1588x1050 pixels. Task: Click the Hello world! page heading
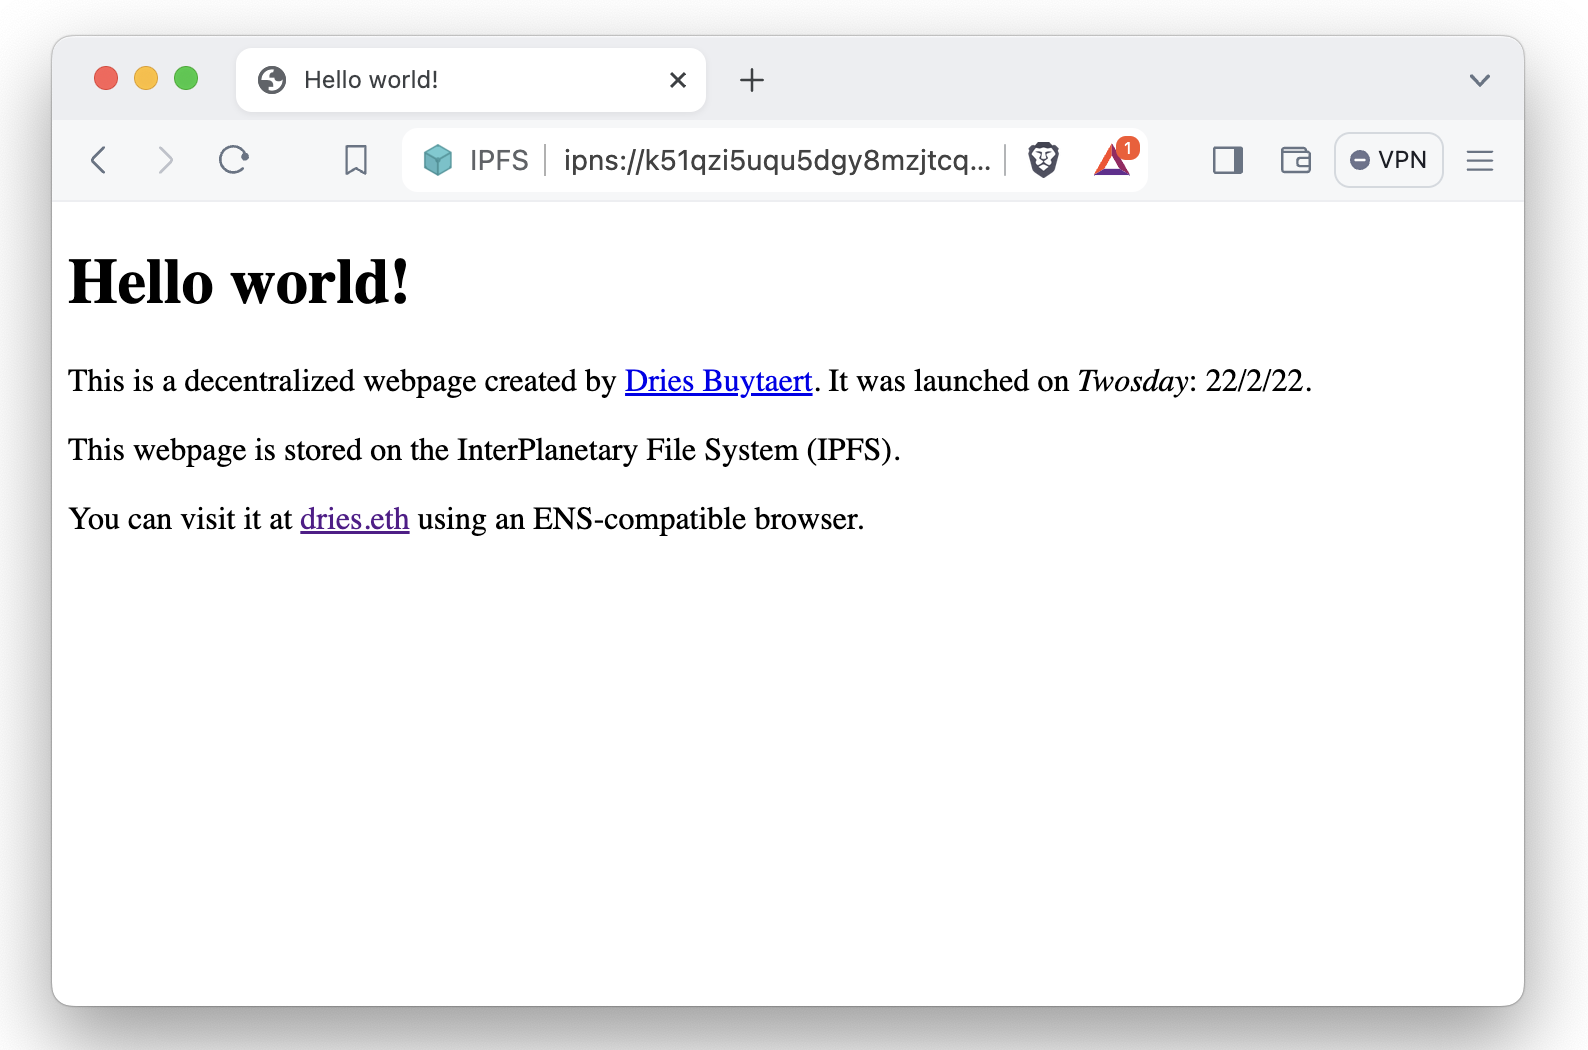[x=239, y=281]
